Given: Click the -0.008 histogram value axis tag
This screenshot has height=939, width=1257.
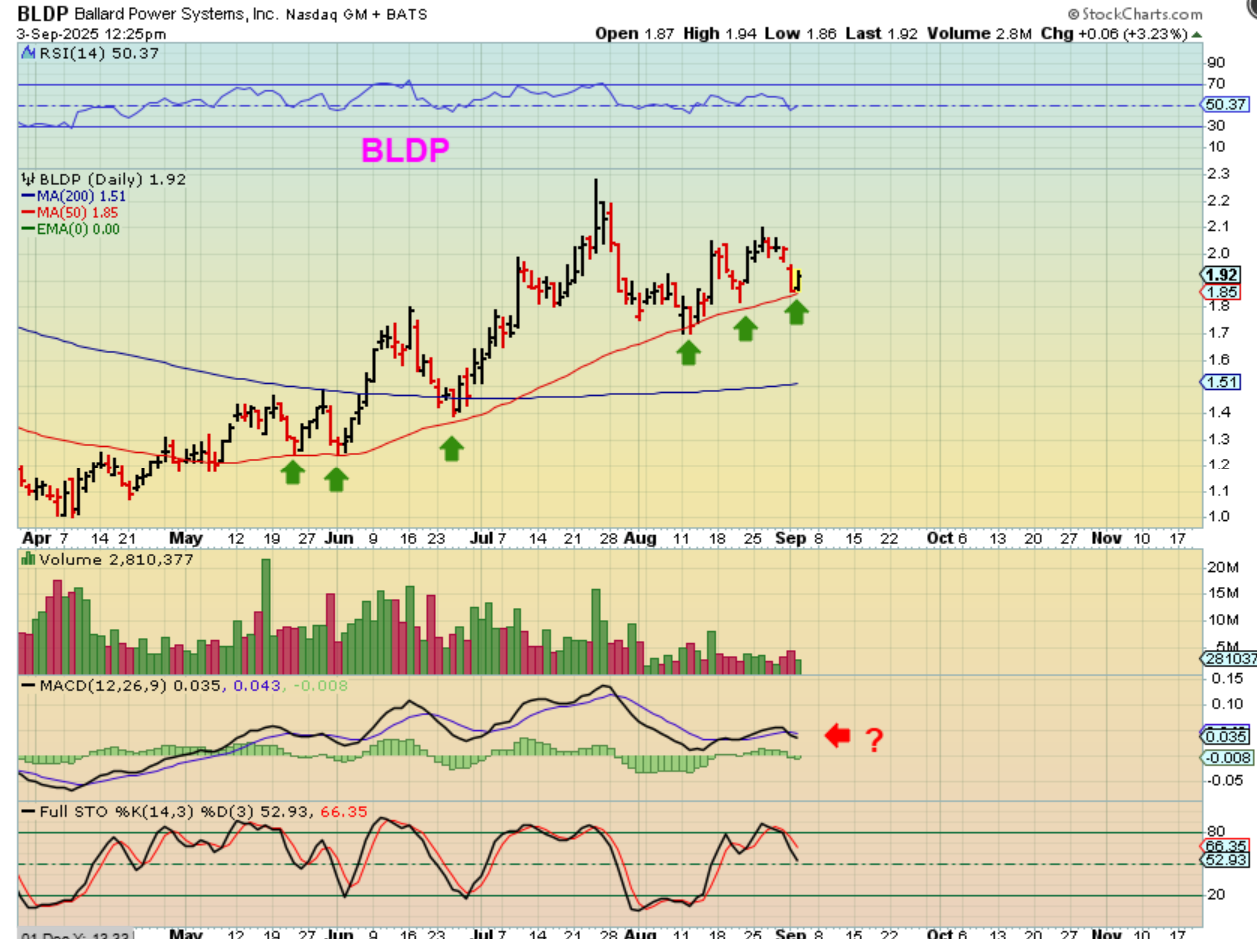Looking at the screenshot, I should click(x=1225, y=757).
